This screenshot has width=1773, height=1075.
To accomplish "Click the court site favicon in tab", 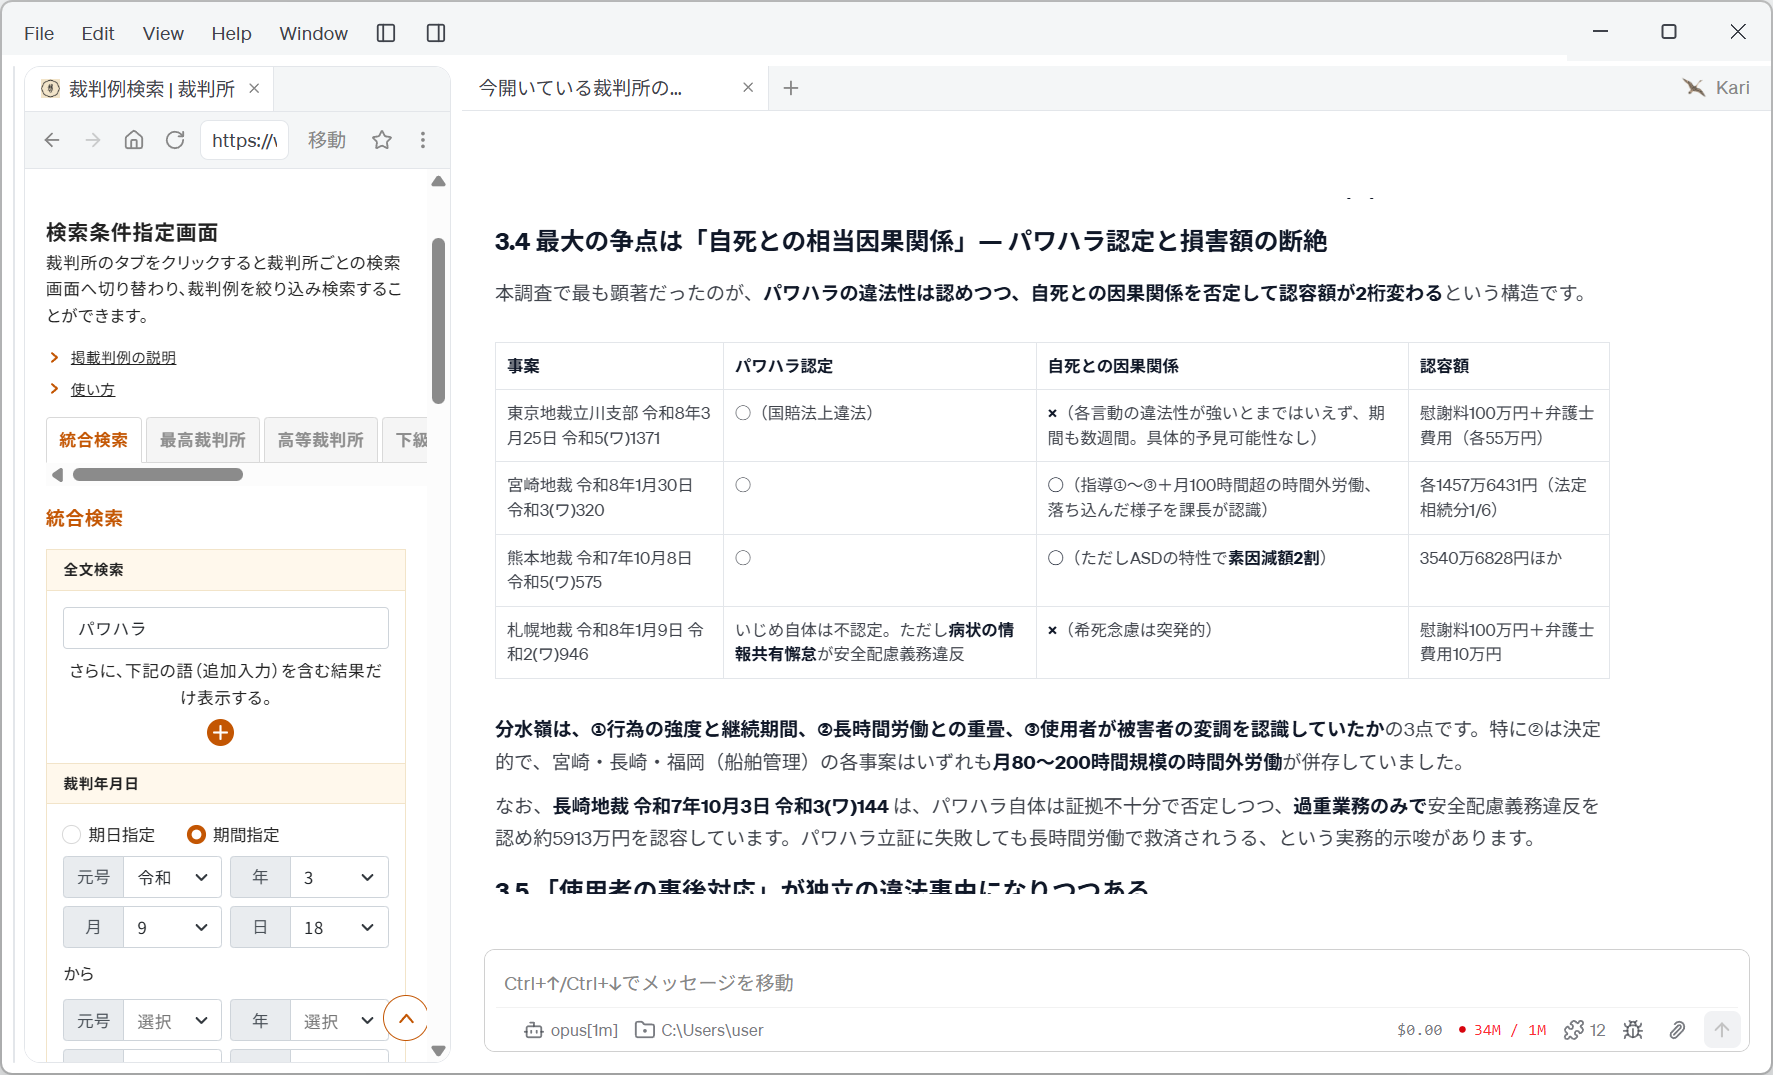I will click(x=50, y=88).
